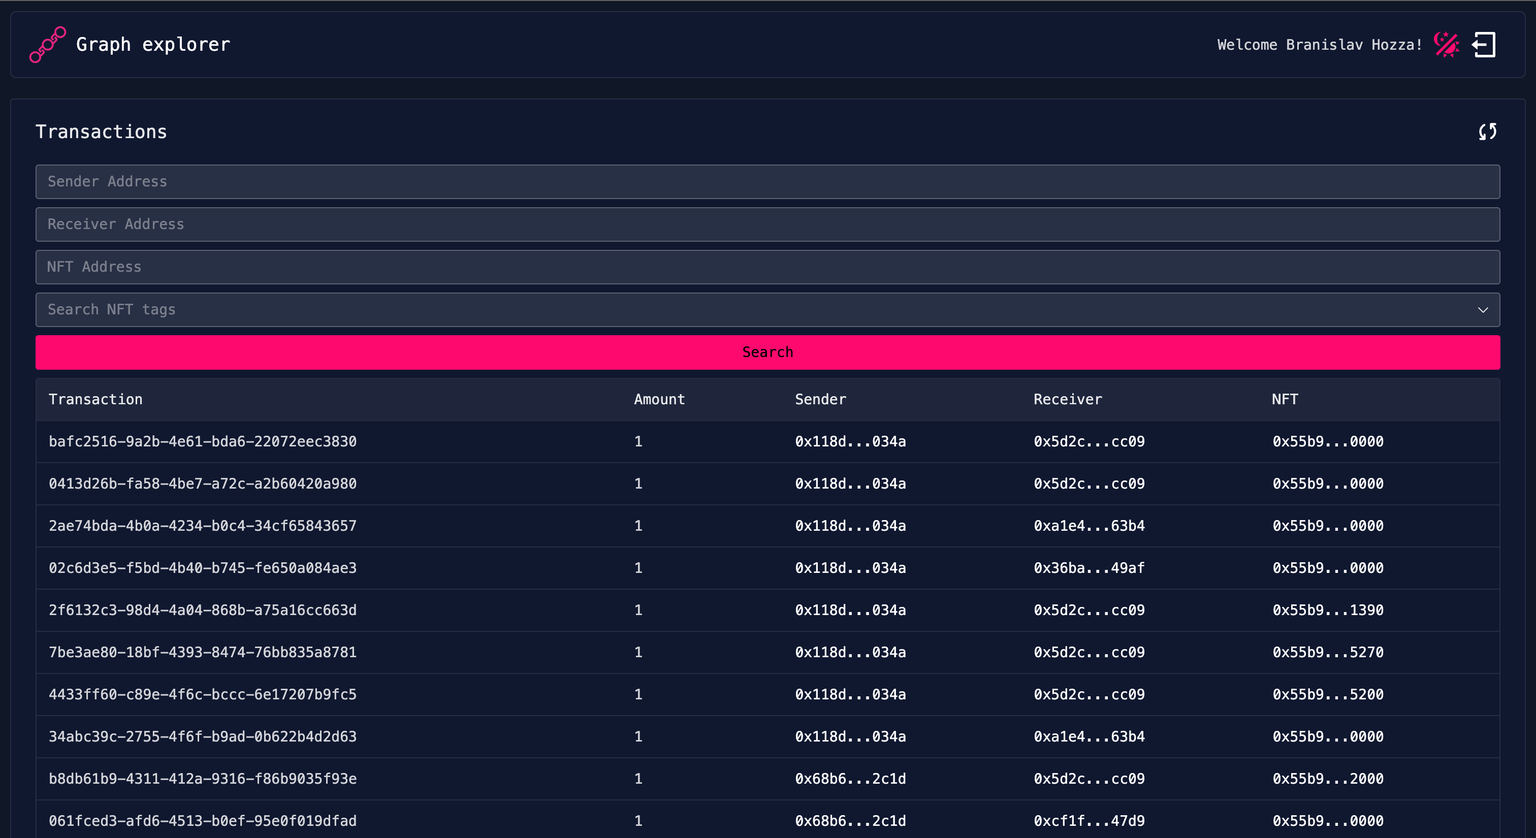The image size is (1536, 838).
Task: Click NFT address 0x55b9...5270
Action: 1328,652
